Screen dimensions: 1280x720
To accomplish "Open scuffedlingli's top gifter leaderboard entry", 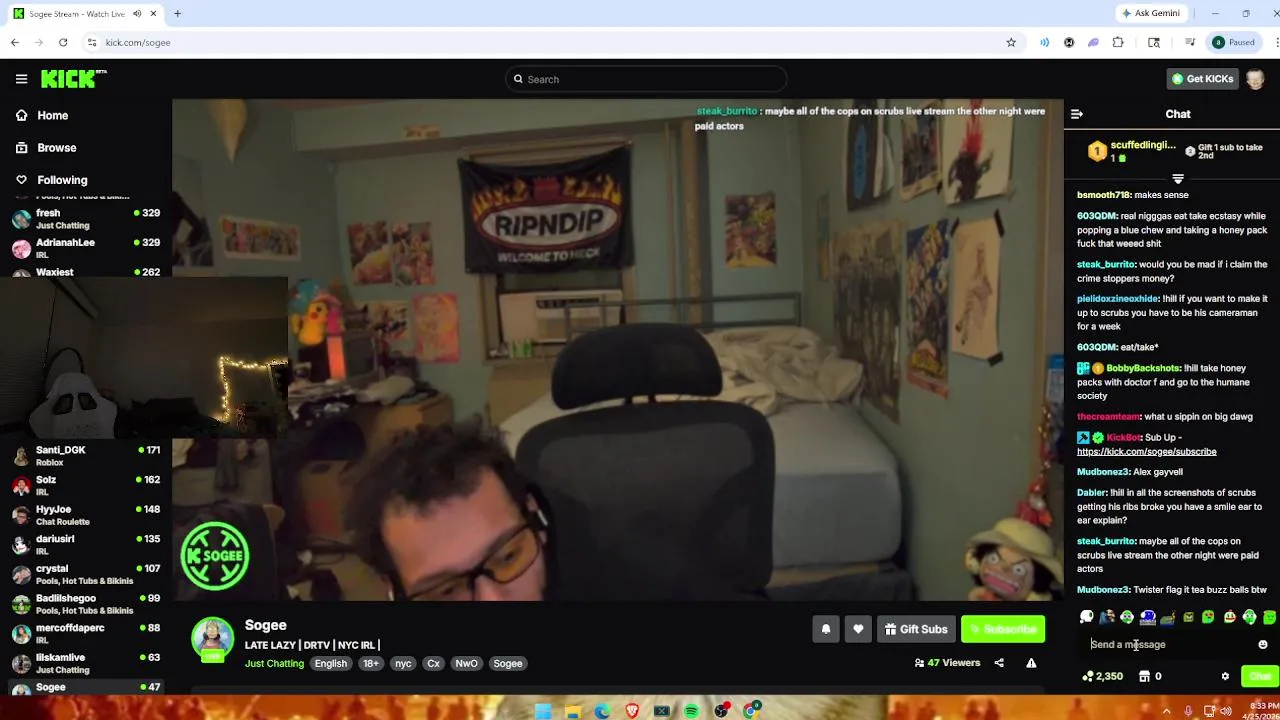I will point(1132,151).
